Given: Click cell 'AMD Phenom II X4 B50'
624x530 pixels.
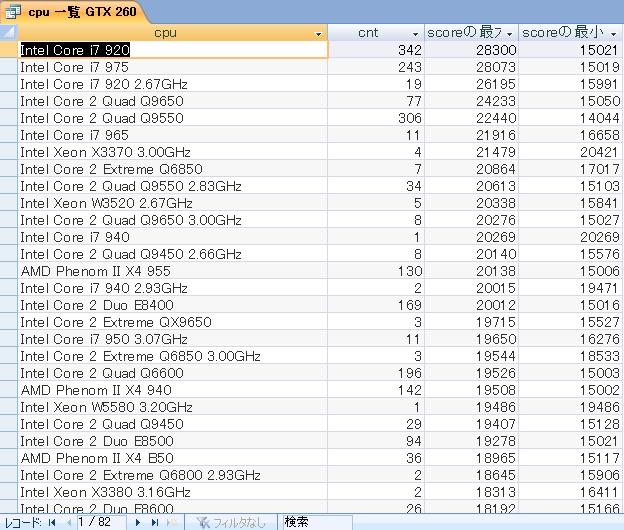Looking at the screenshot, I should (x=173, y=458).
